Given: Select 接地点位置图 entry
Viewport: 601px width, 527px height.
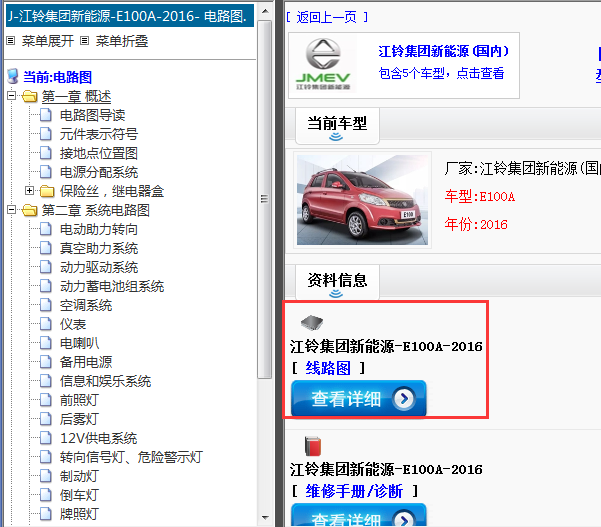Looking at the screenshot, I should click(99, 153).
